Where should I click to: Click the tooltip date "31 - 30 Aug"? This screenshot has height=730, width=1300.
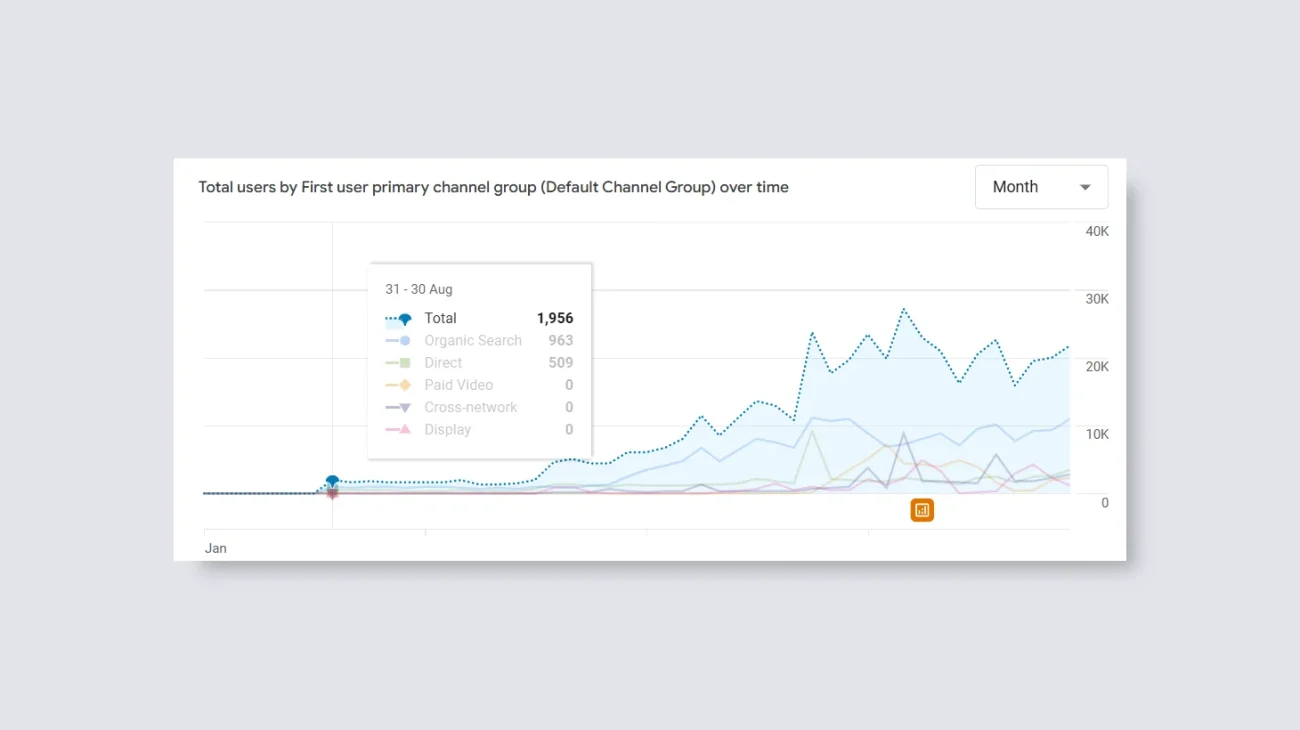pyautogui.click(x=419, y=289)
